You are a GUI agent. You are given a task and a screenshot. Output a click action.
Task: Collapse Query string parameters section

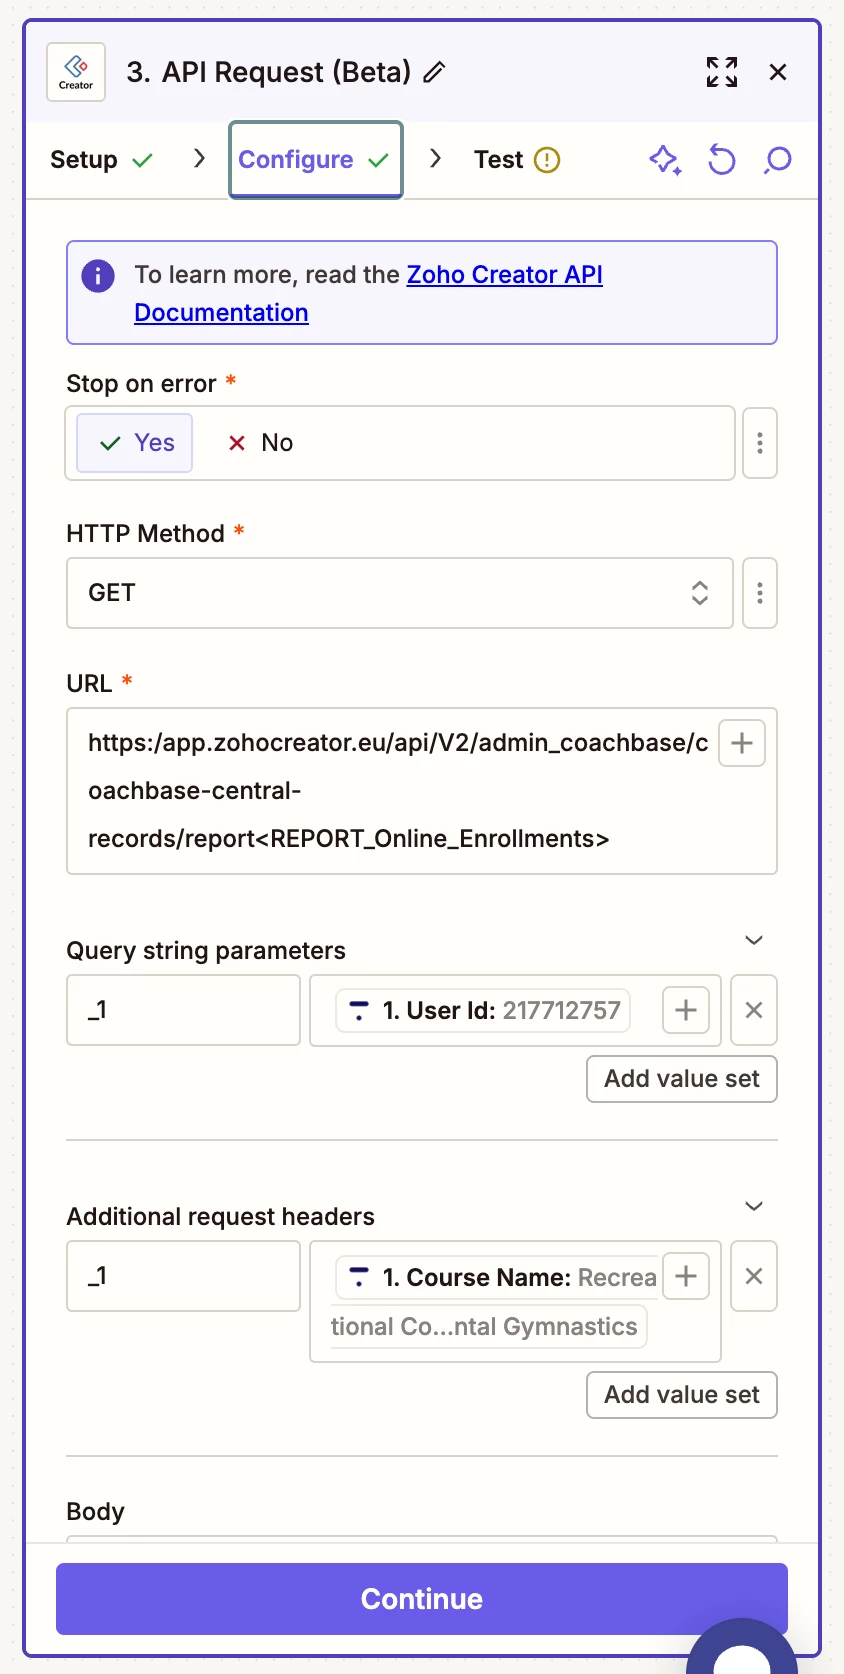point(754,940)
